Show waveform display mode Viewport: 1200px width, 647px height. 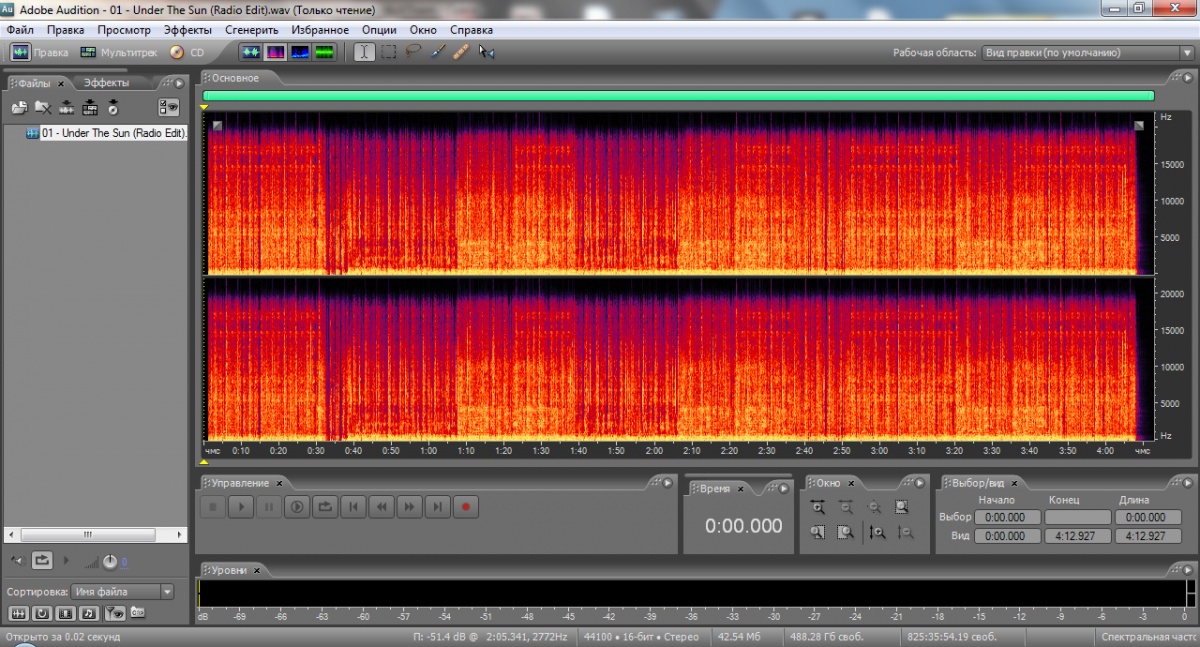point(250,52)
